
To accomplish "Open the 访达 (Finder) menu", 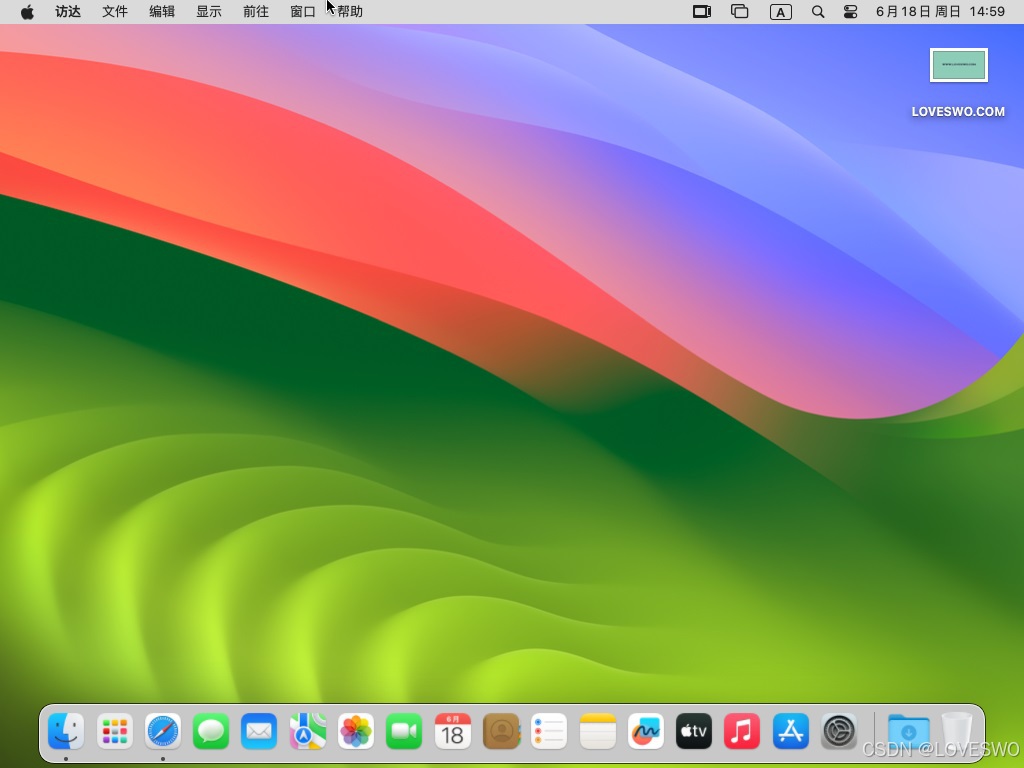I will 68,12.
